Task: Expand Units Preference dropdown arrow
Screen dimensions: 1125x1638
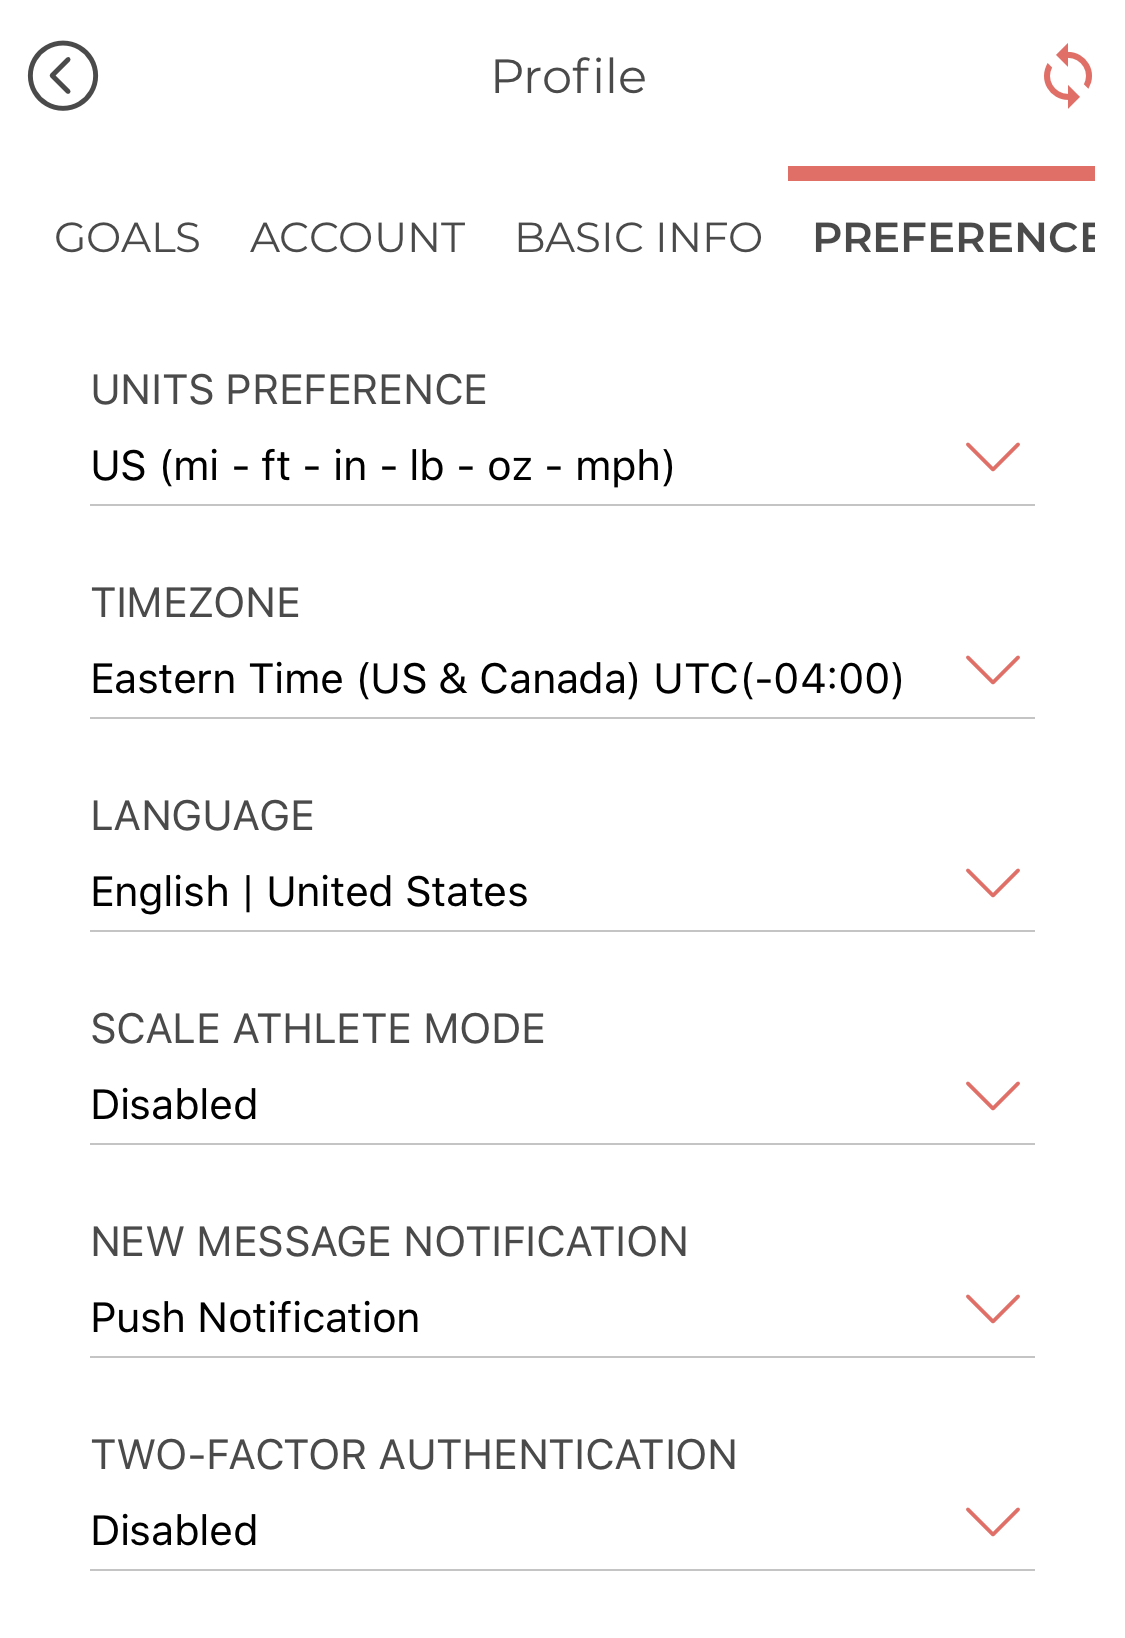Action: click(992, 457)
